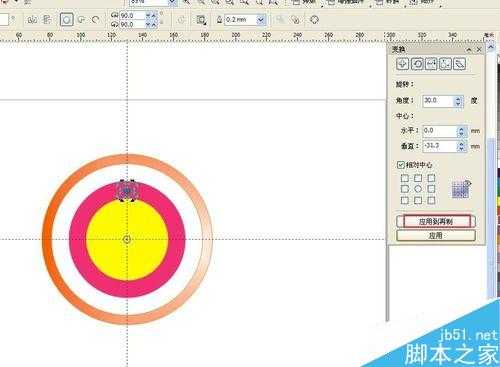Click the 应用 apply button

[436, 236]
